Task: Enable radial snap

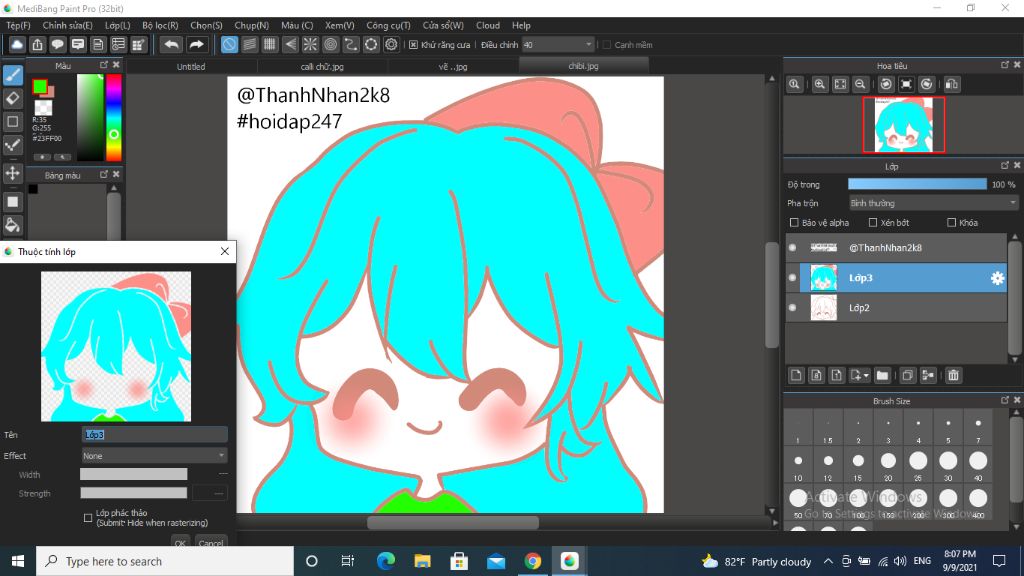Action: [310, 44]
